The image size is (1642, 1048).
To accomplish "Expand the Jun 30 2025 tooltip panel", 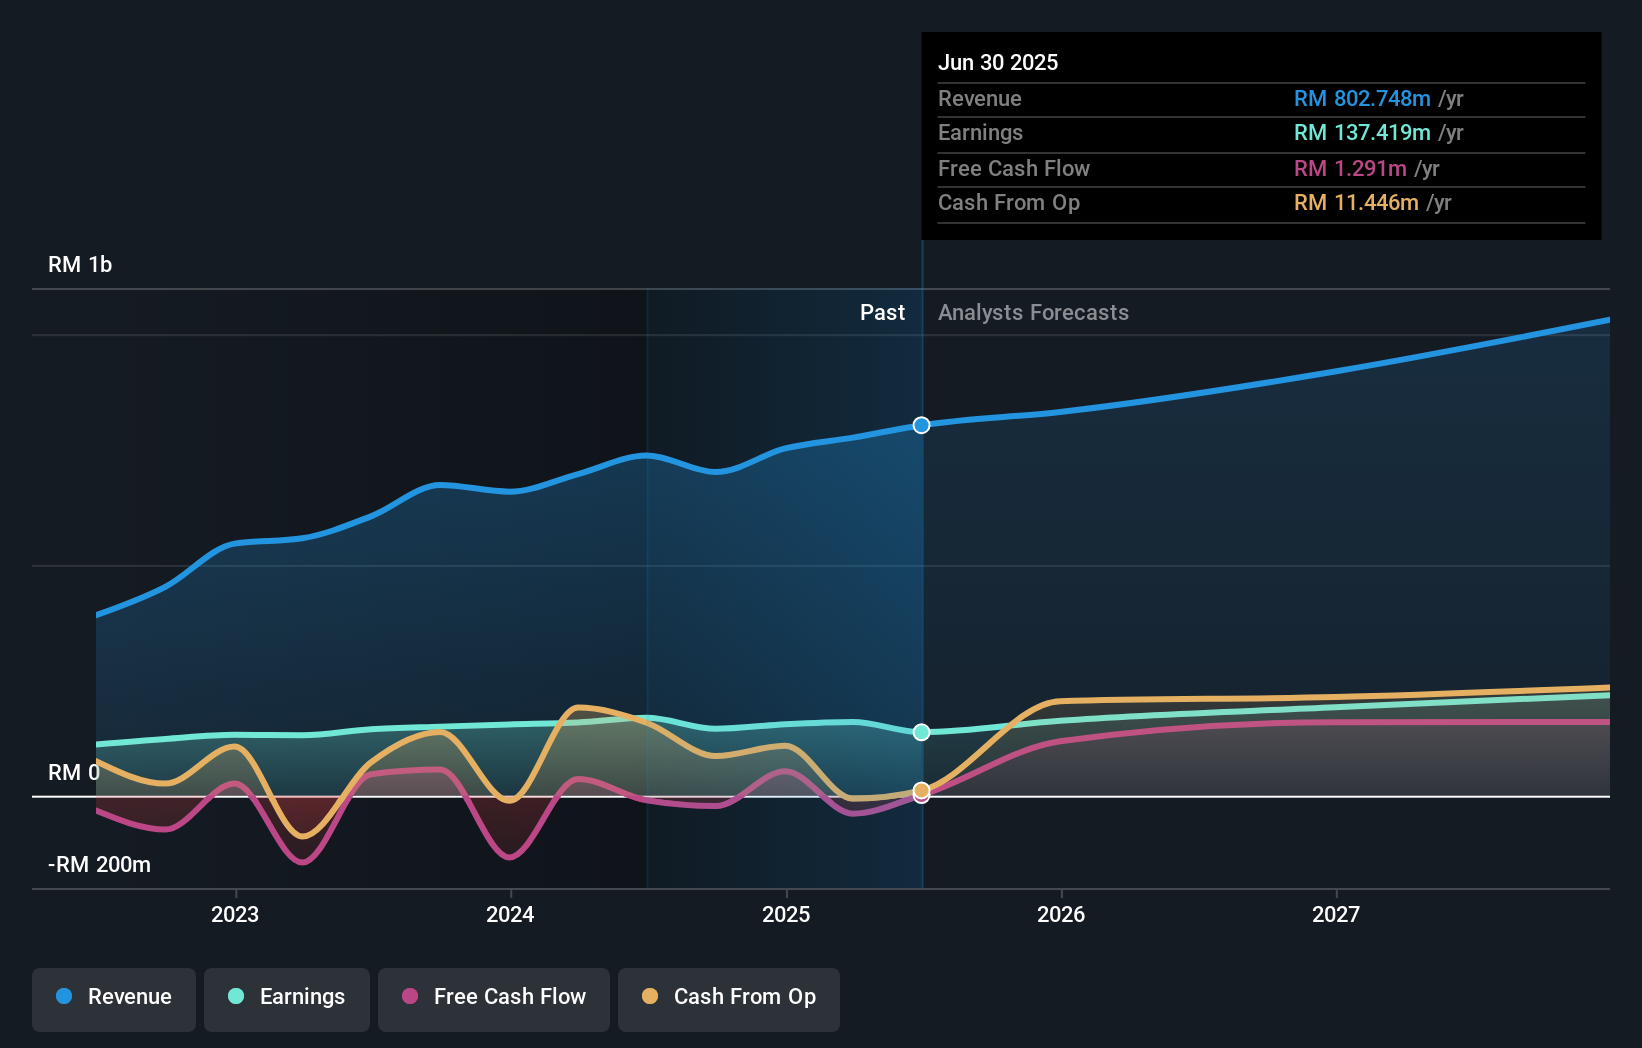I will click(1260, 135).
